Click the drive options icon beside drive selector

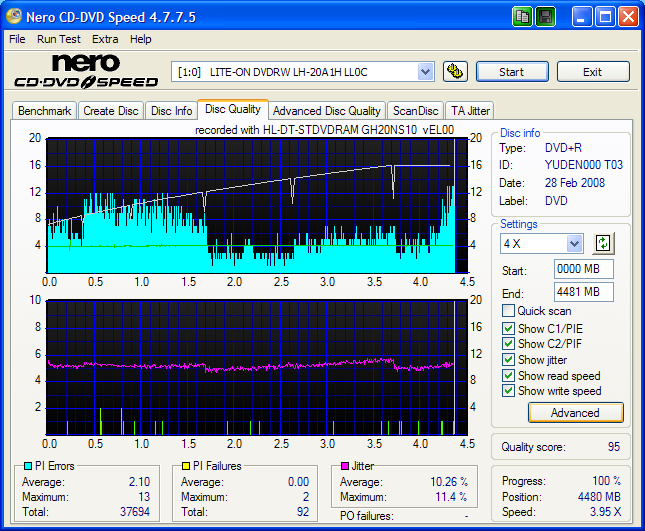455,72
